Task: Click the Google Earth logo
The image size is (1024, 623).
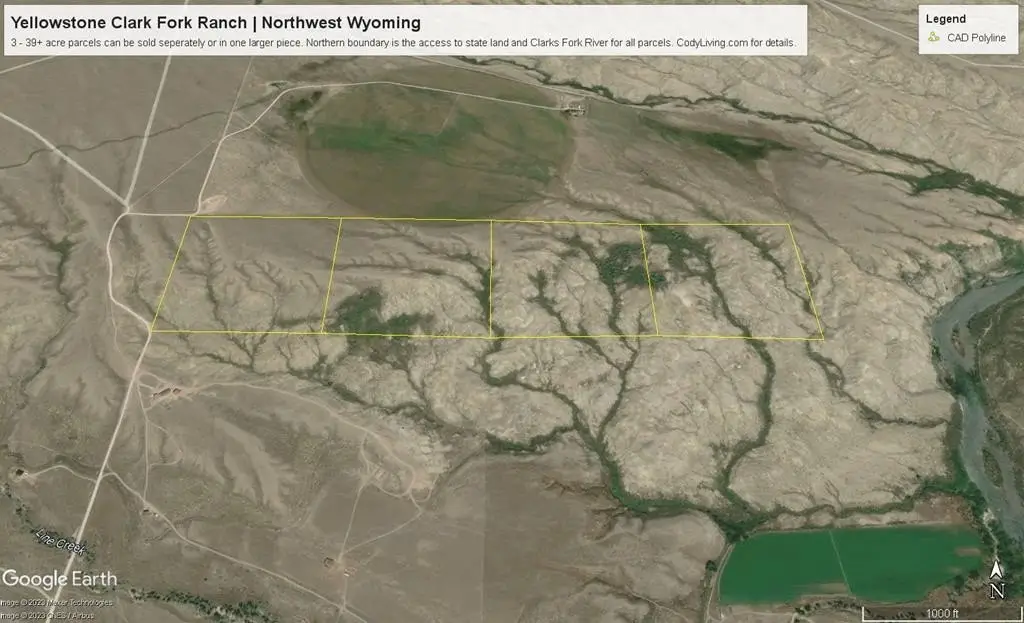Action: (x=59, y=579)
